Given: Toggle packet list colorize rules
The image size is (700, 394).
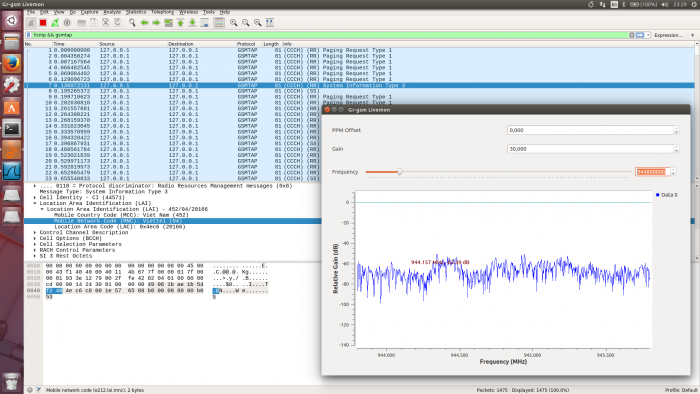Looking at the screenshot, I should pyautogui.click(x=219, y=23).
